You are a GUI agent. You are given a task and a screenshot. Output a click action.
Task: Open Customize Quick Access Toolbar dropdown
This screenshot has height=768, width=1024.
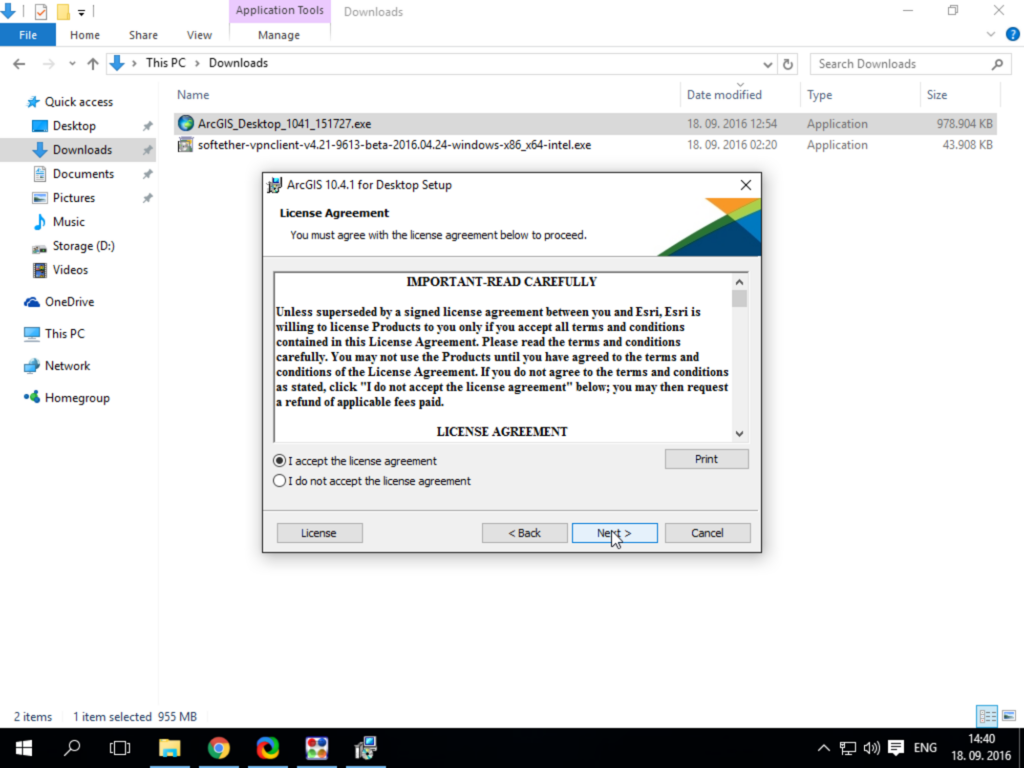82,12
